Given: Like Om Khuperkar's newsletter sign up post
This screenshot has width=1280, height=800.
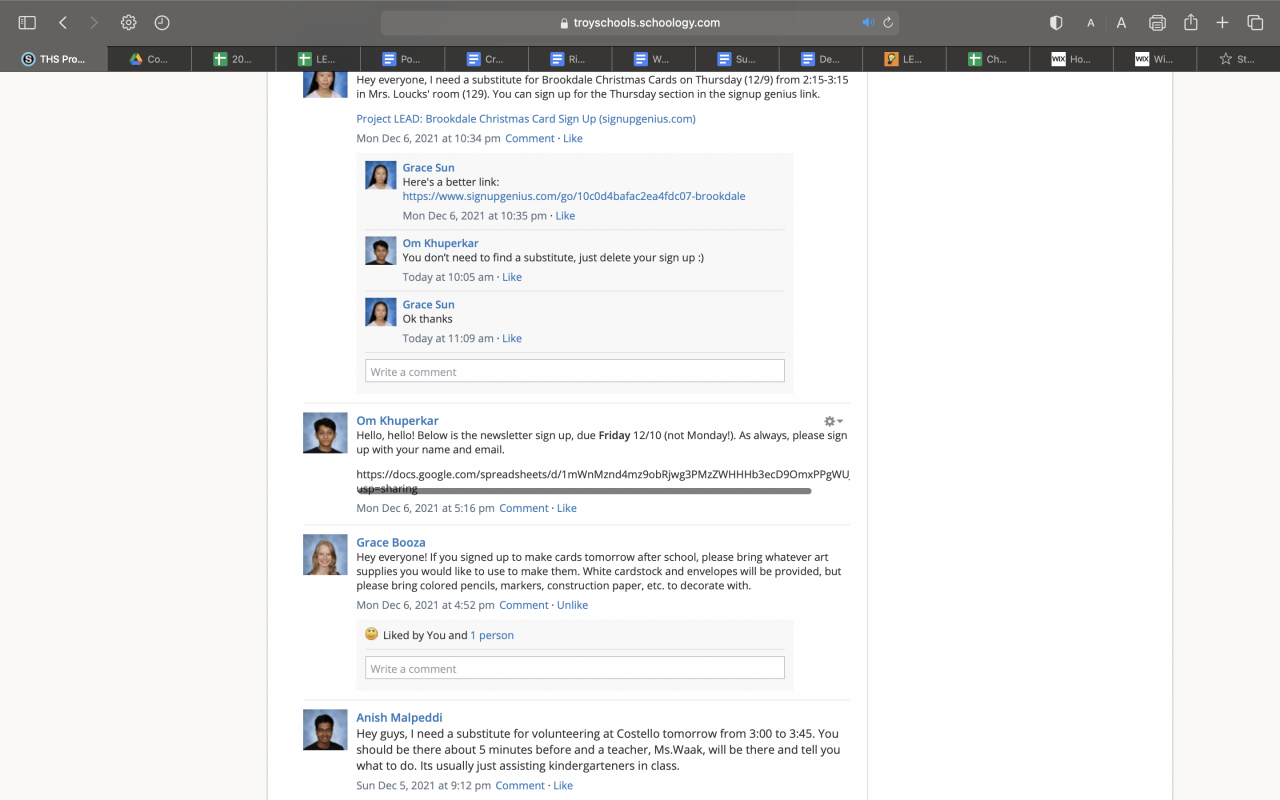Looking at the screenshot, I should (567, 508).
